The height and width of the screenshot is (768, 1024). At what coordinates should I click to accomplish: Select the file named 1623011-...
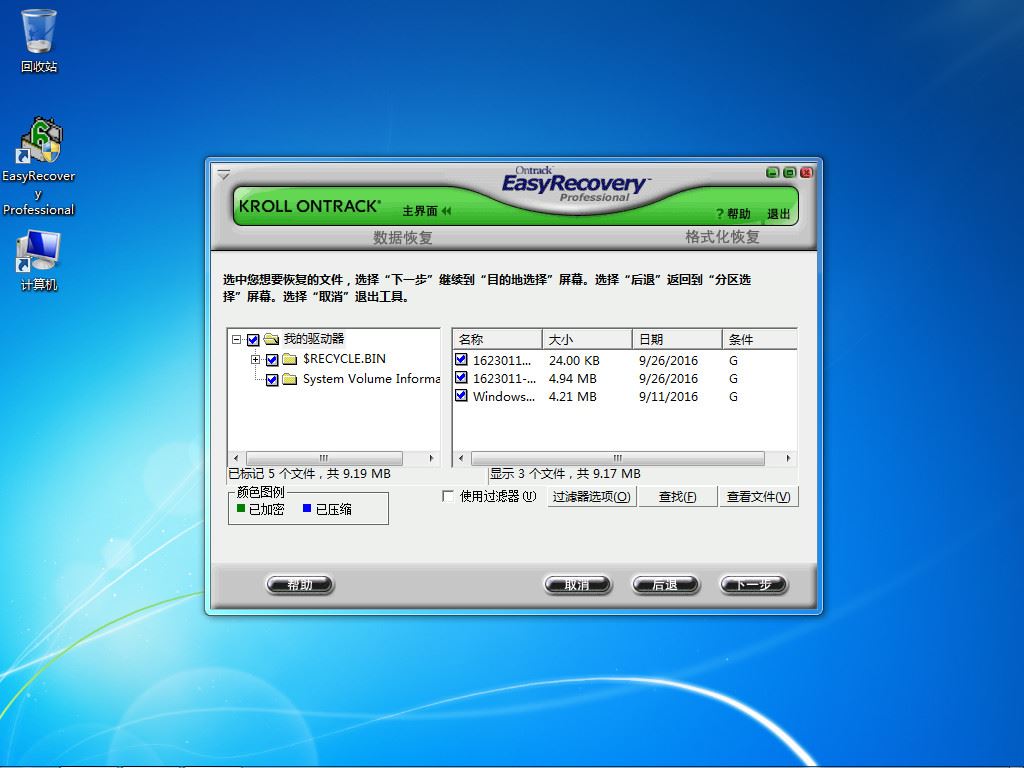(x=504, y=379)
